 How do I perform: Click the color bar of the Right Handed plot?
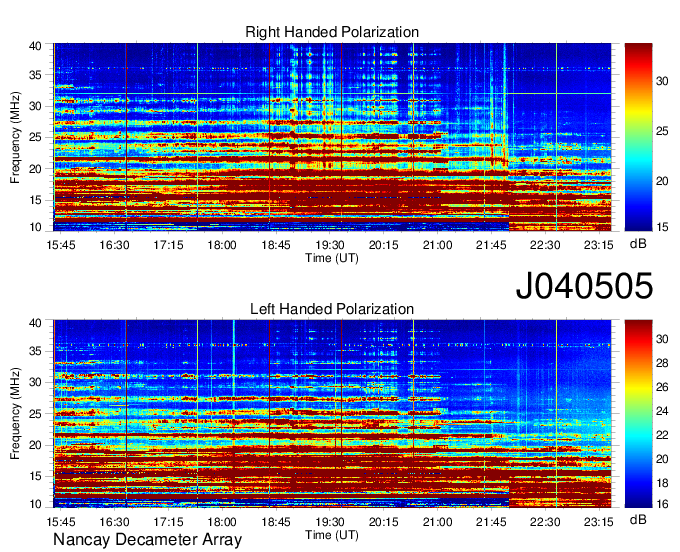(x=638, y=137)
